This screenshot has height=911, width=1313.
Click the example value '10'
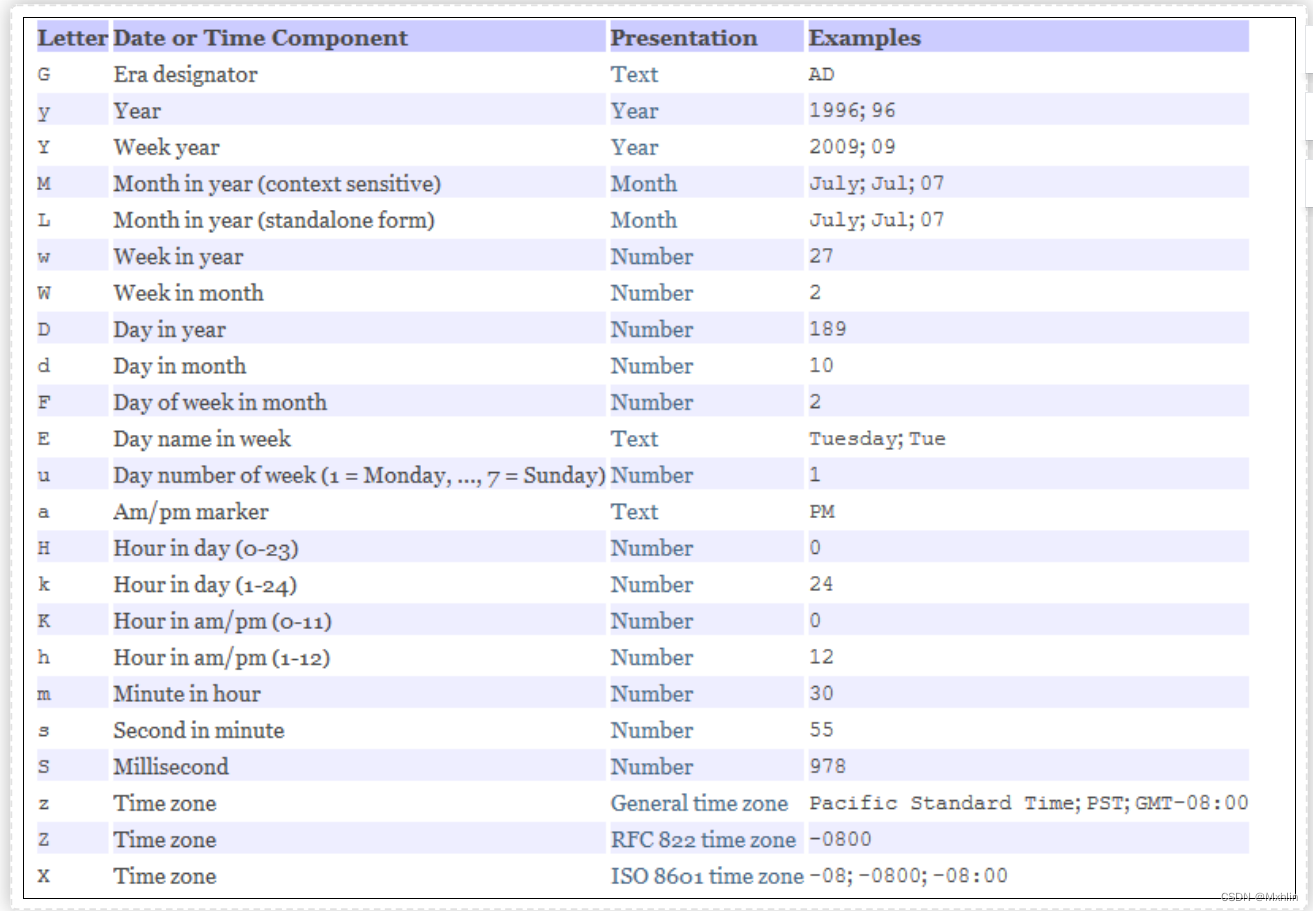(821, 366)
